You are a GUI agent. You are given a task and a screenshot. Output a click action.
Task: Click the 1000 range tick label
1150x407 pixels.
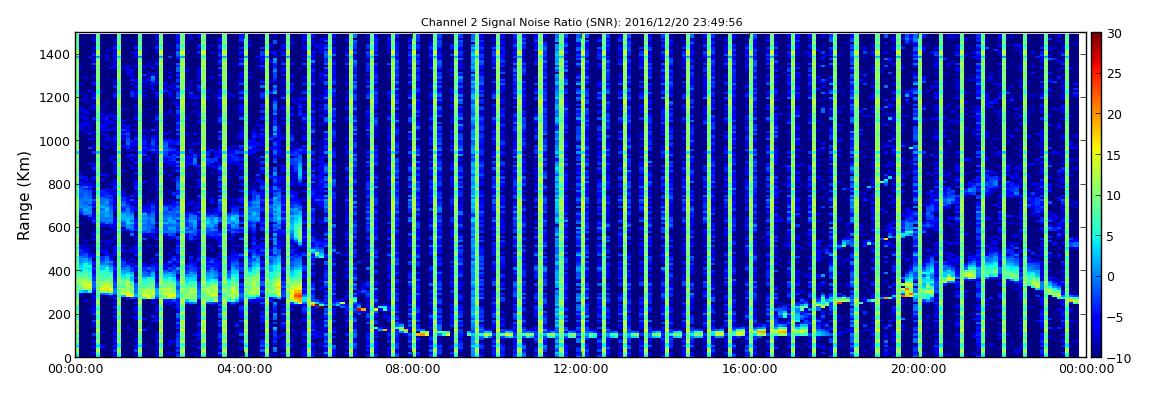tap(56, 142)
